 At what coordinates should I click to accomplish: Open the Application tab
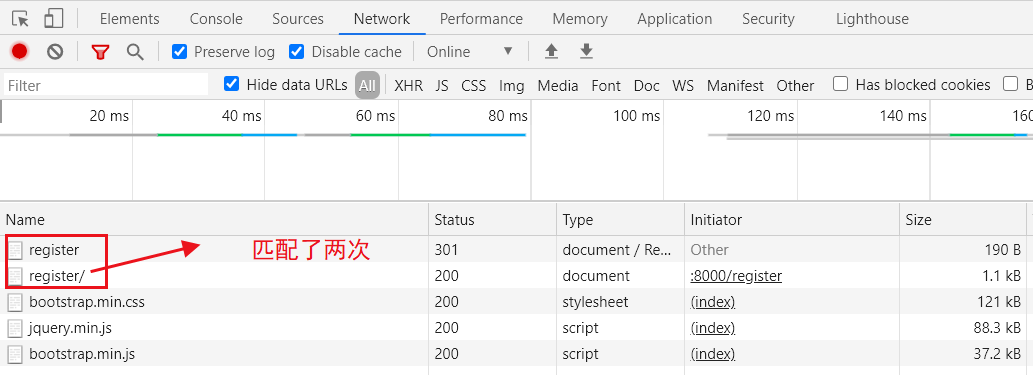coord(675,19)
